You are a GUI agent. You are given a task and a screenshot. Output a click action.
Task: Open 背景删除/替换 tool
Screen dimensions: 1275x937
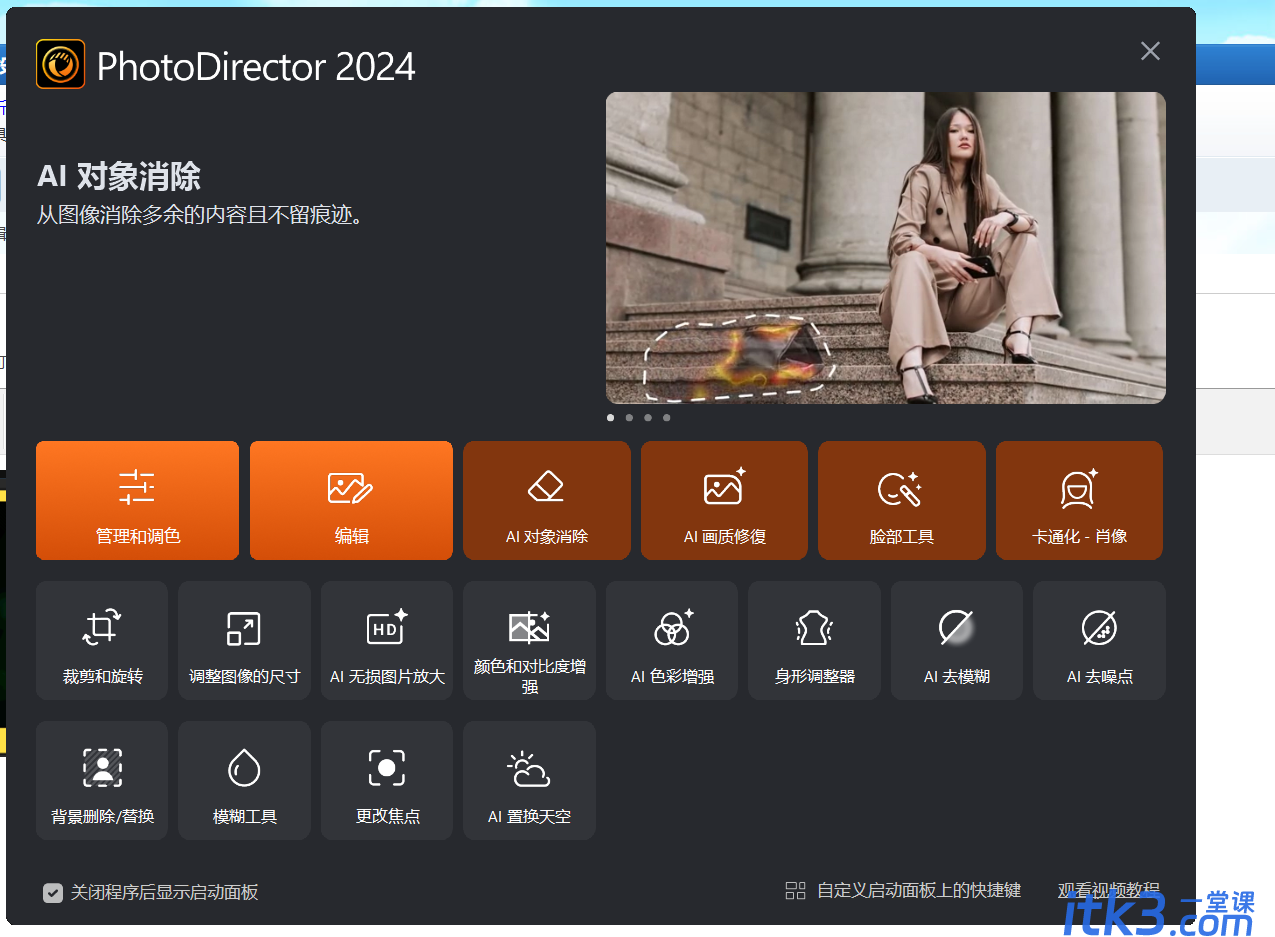[x=102, y=780]
